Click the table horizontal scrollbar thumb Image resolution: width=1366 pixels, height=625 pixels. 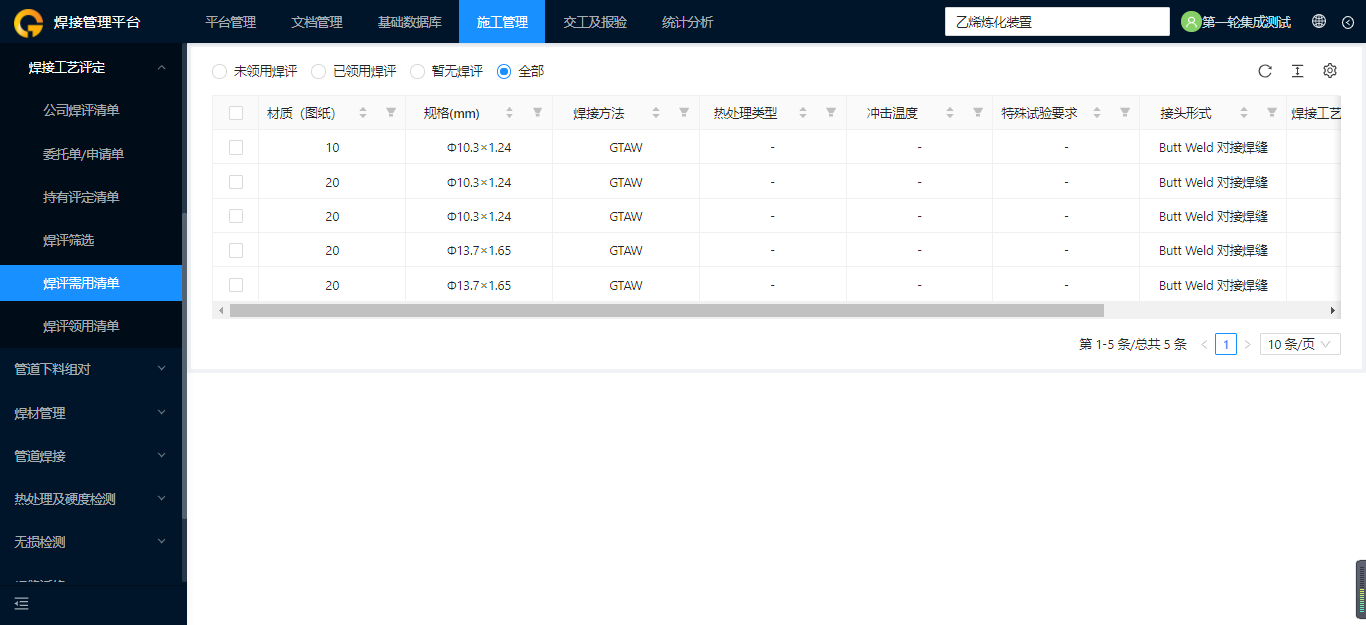coord(667,310)
